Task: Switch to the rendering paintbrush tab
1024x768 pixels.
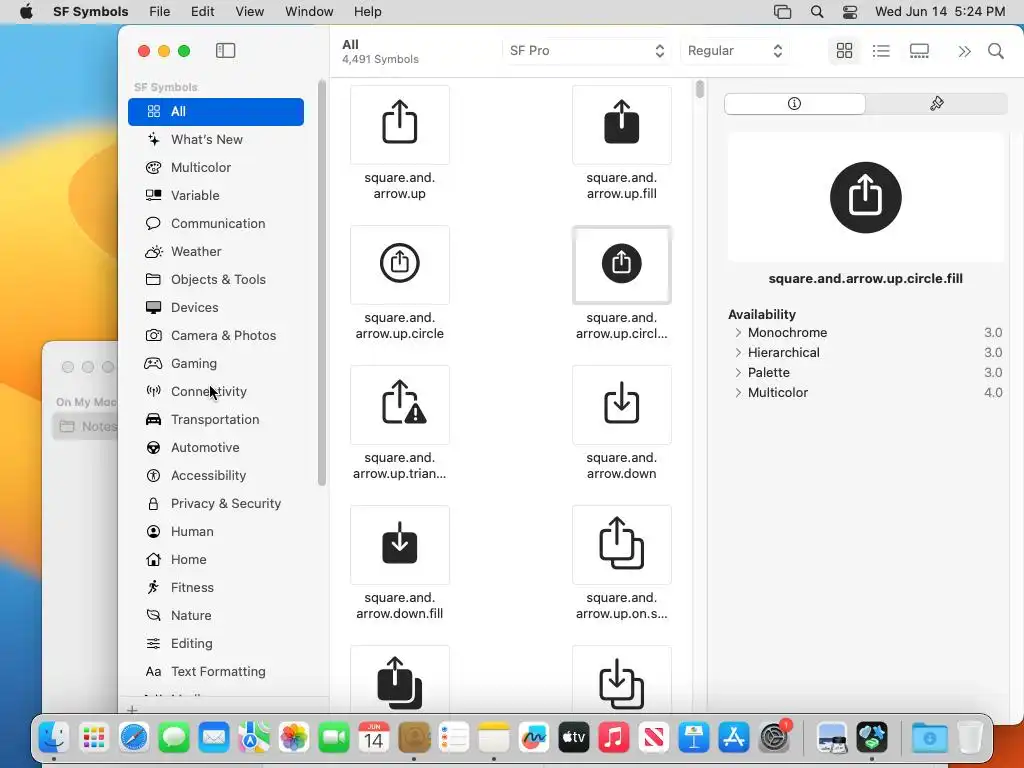Action: point(936,104)
